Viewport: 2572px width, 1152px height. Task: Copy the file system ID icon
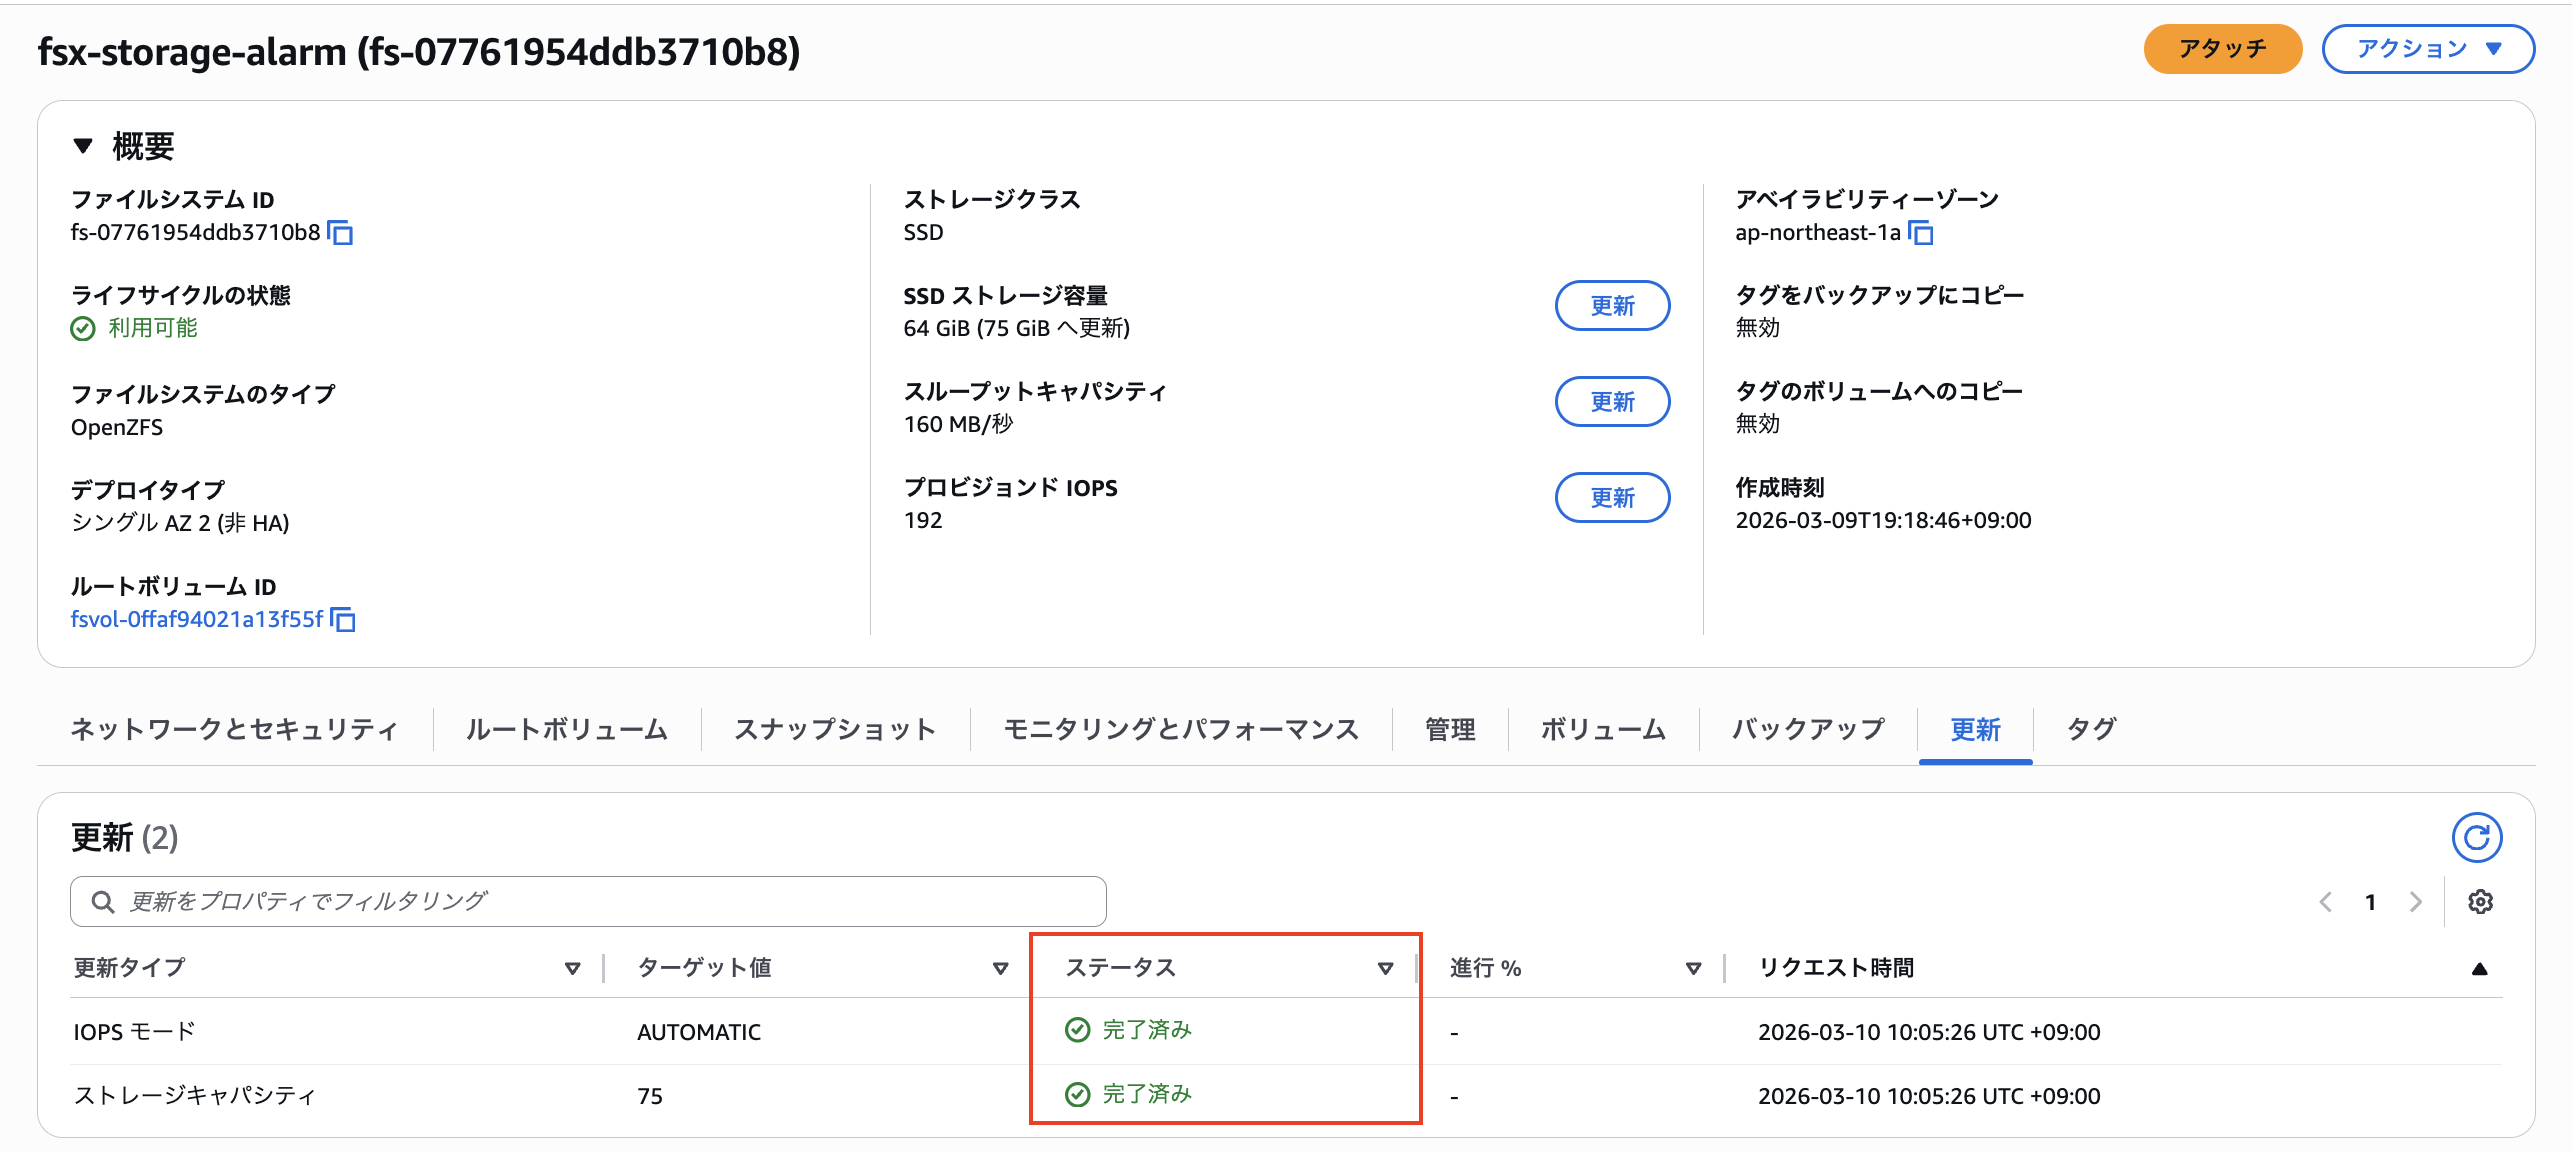coord(341,233)
